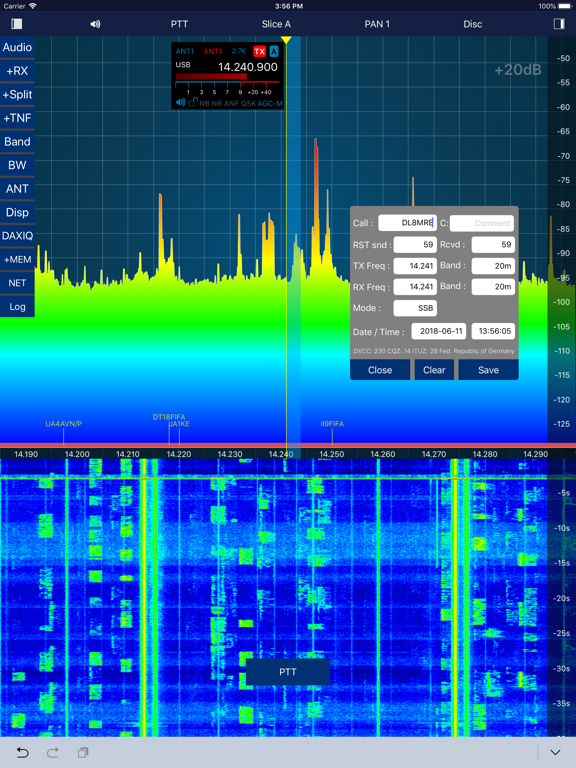Screen dimensions: 576x768
Task: Open the Audio side menu
Action: tap(17, 48)
